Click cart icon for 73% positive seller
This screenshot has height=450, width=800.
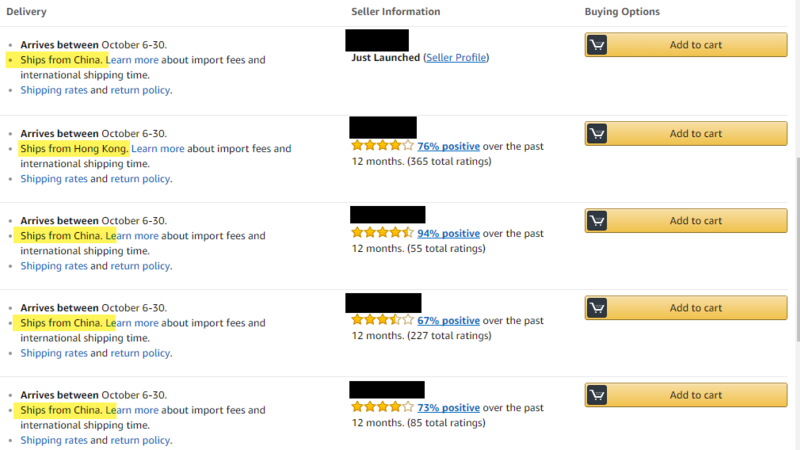coord(597,395)
